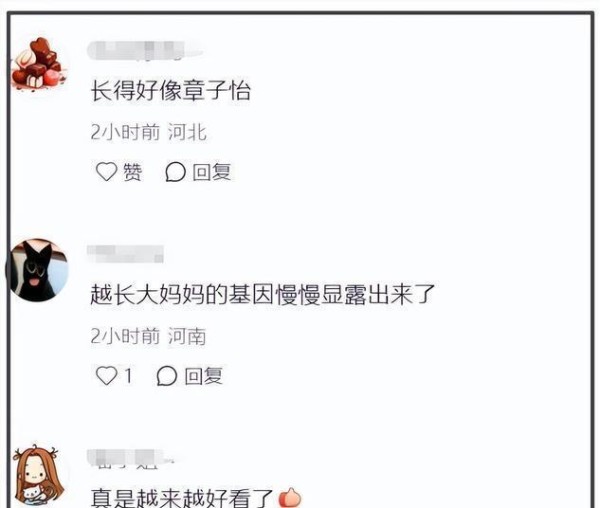
Task: Open the blurred username of the second commenter
Action: (x=126, y=254)
